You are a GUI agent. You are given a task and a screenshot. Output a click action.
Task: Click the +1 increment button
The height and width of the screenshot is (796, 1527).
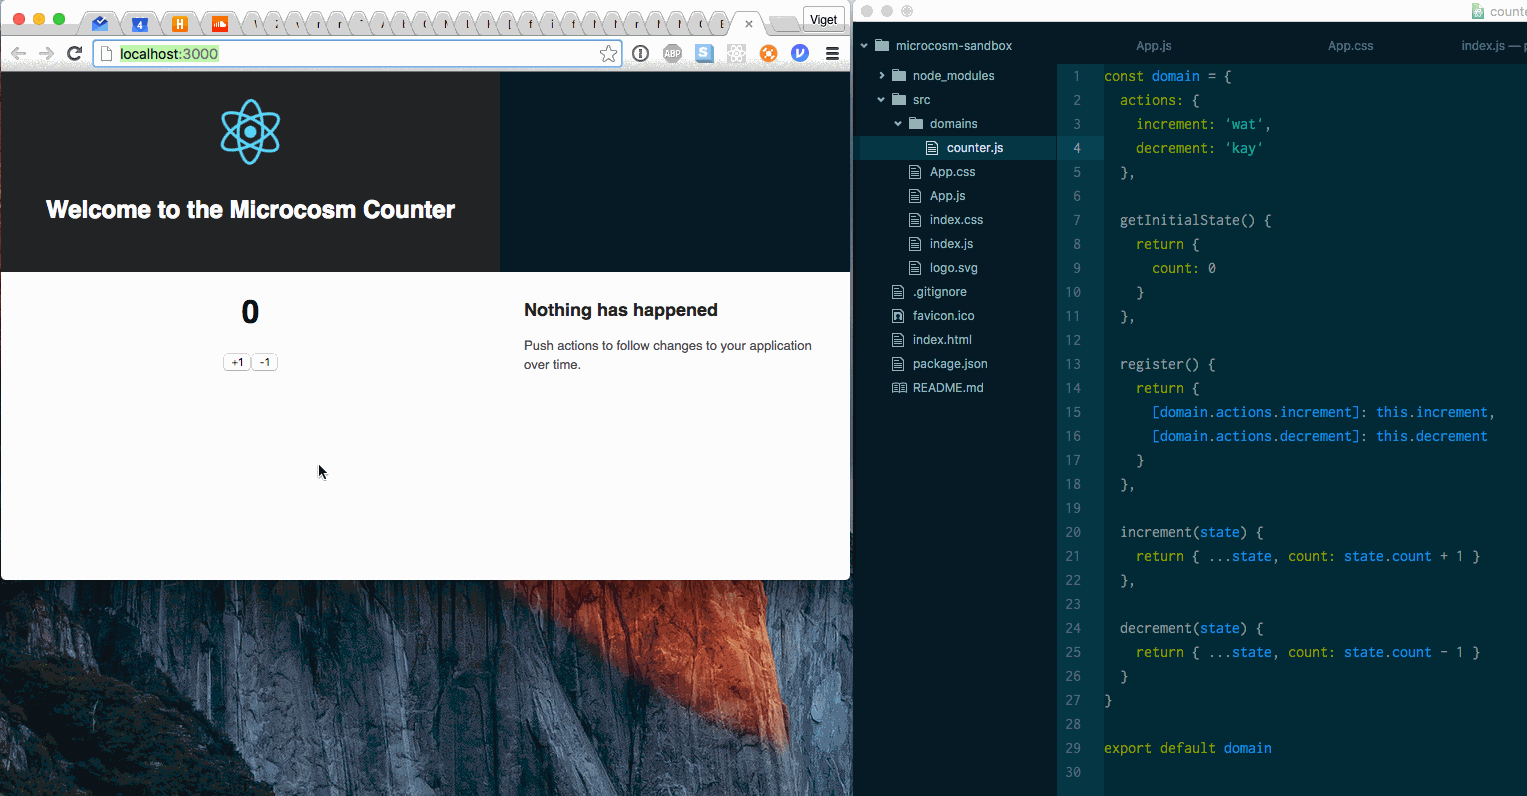pyautogui.click(x=237, y=362)
